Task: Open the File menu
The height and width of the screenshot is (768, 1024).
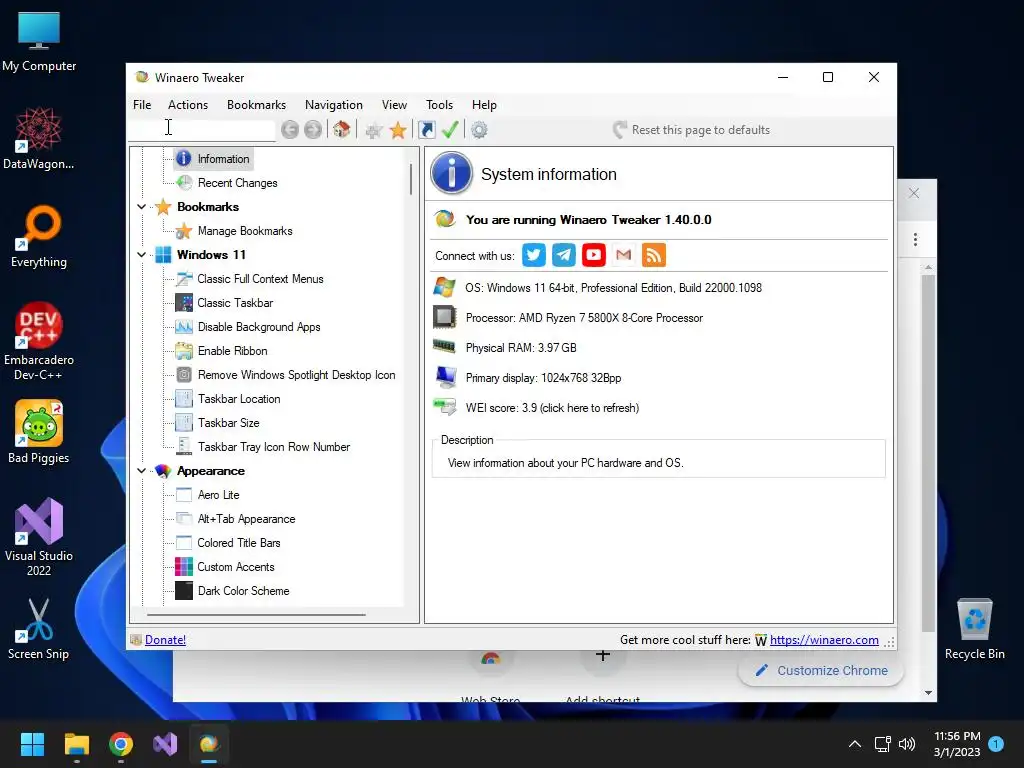Action: [x=142, y=104]
